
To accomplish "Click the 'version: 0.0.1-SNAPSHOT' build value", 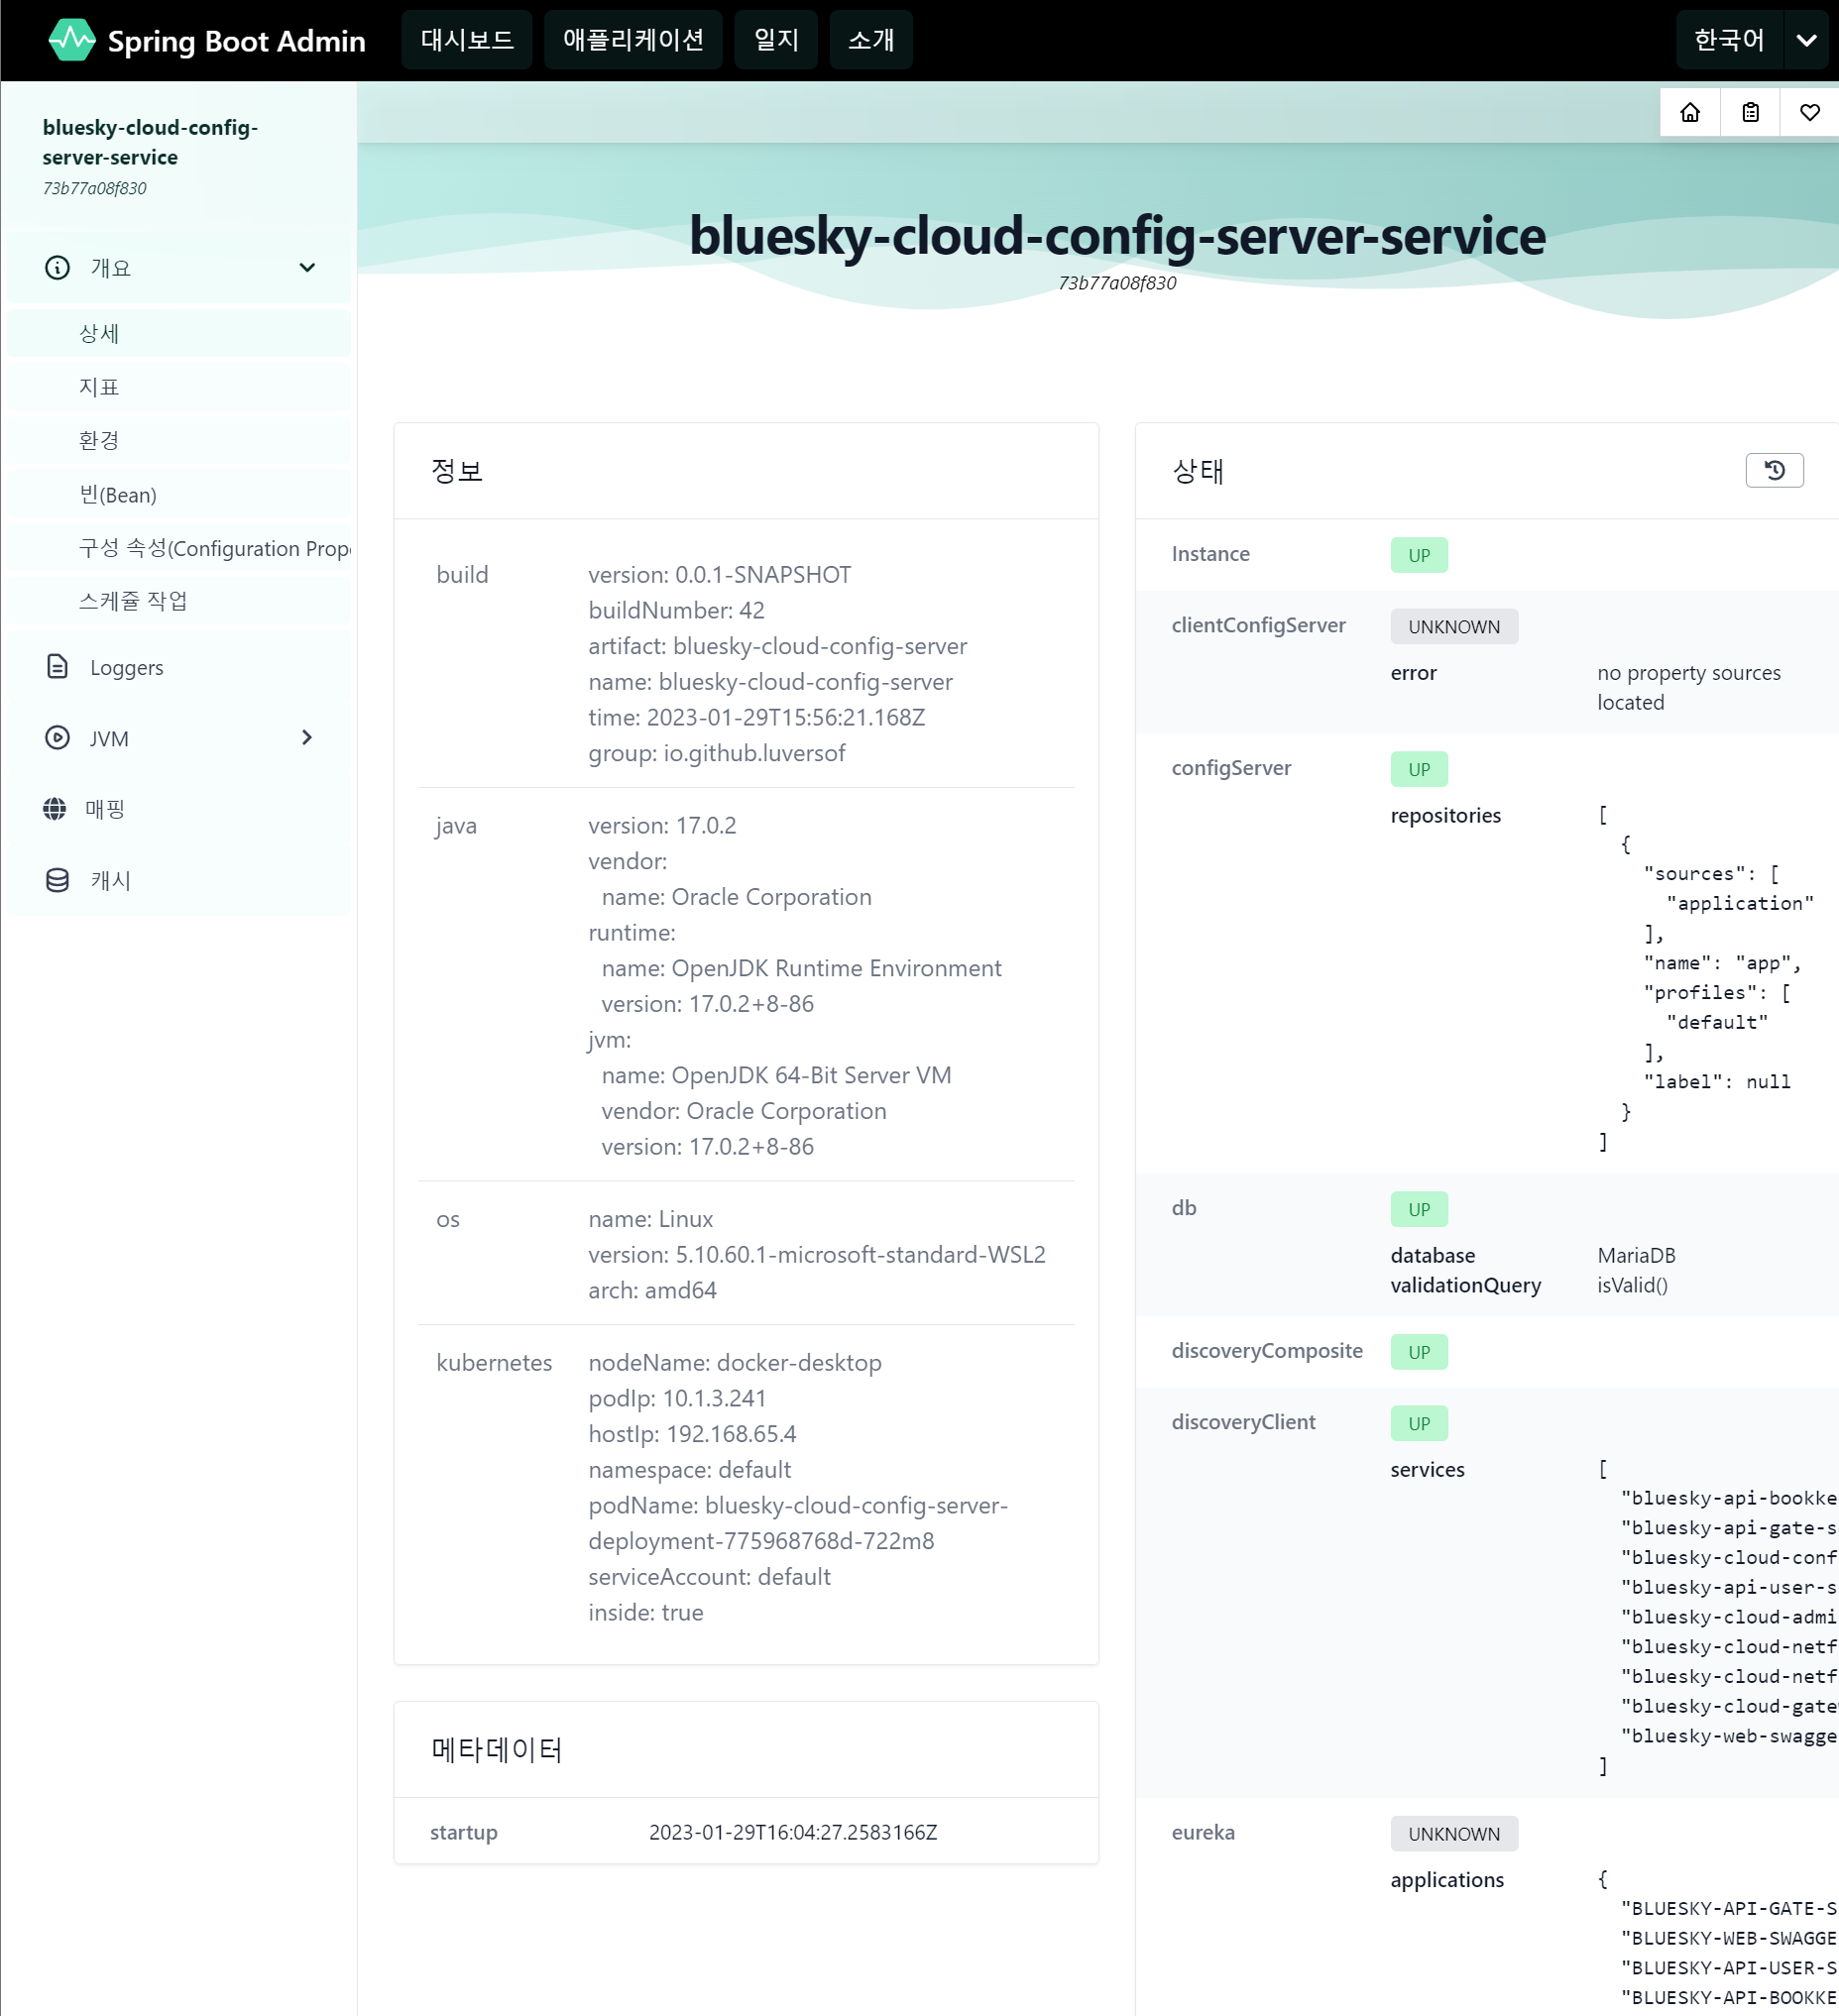I will 719,575.
